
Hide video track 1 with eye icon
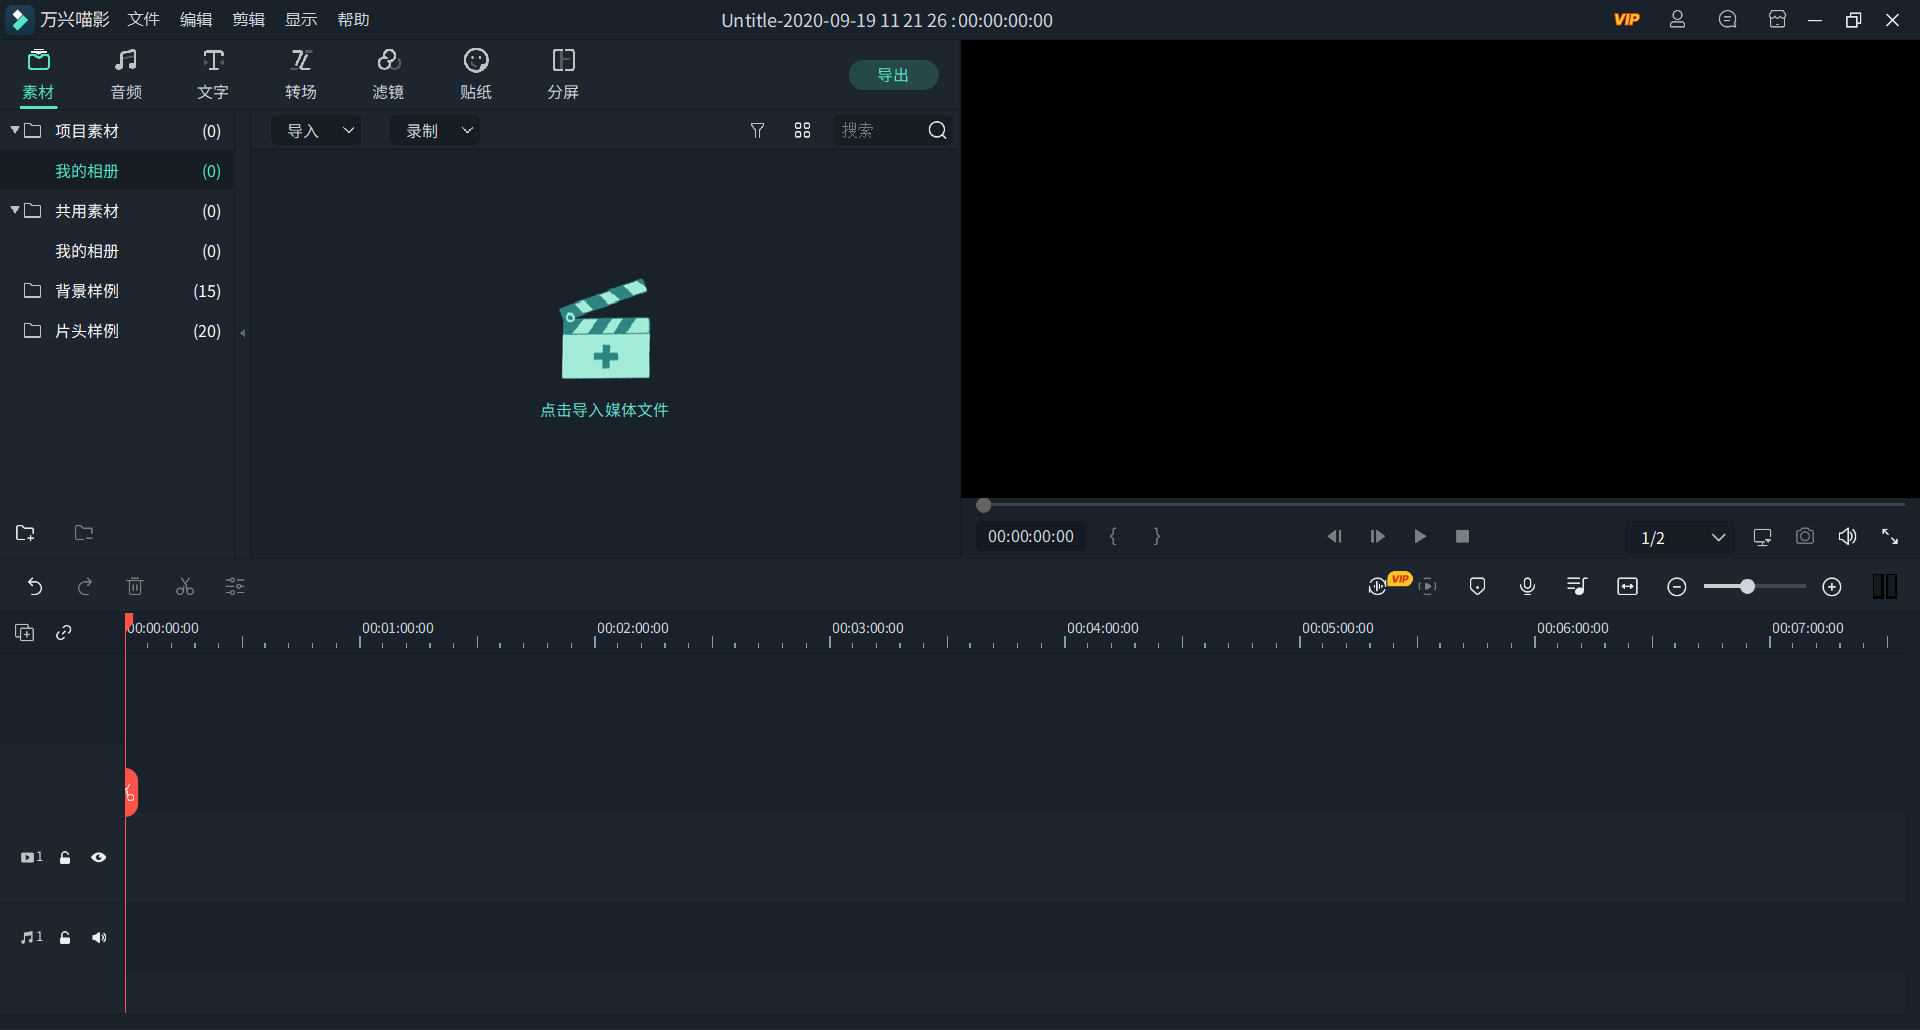coord(99,858)
